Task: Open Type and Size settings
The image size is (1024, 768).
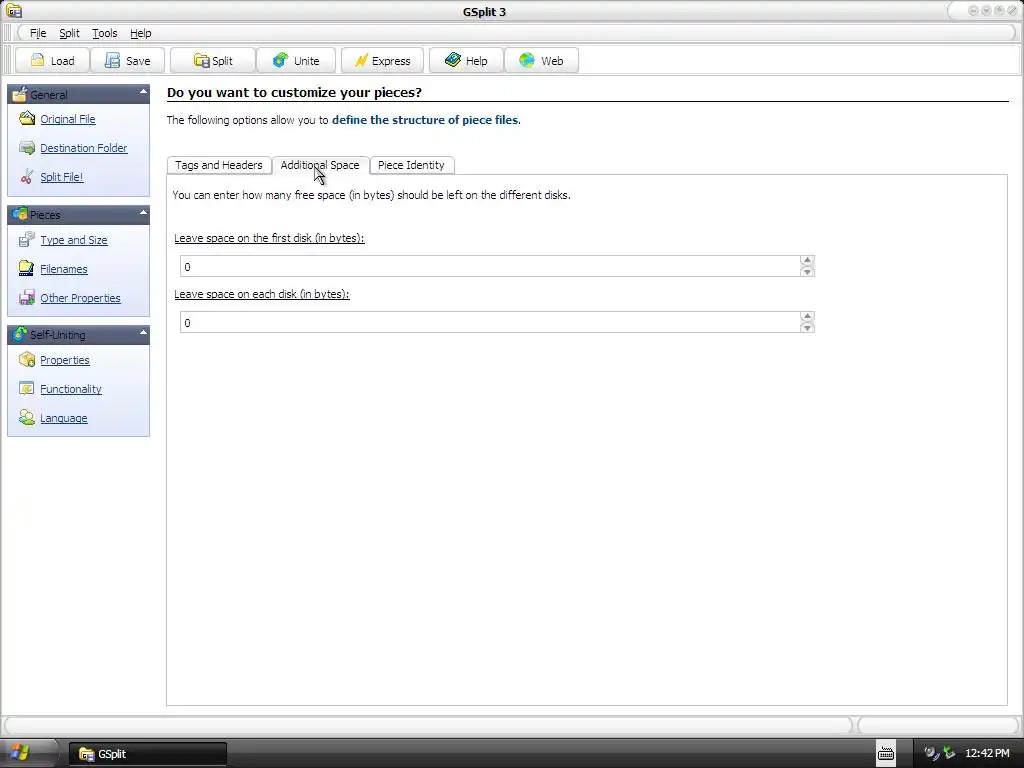Action: pos(74,240)
